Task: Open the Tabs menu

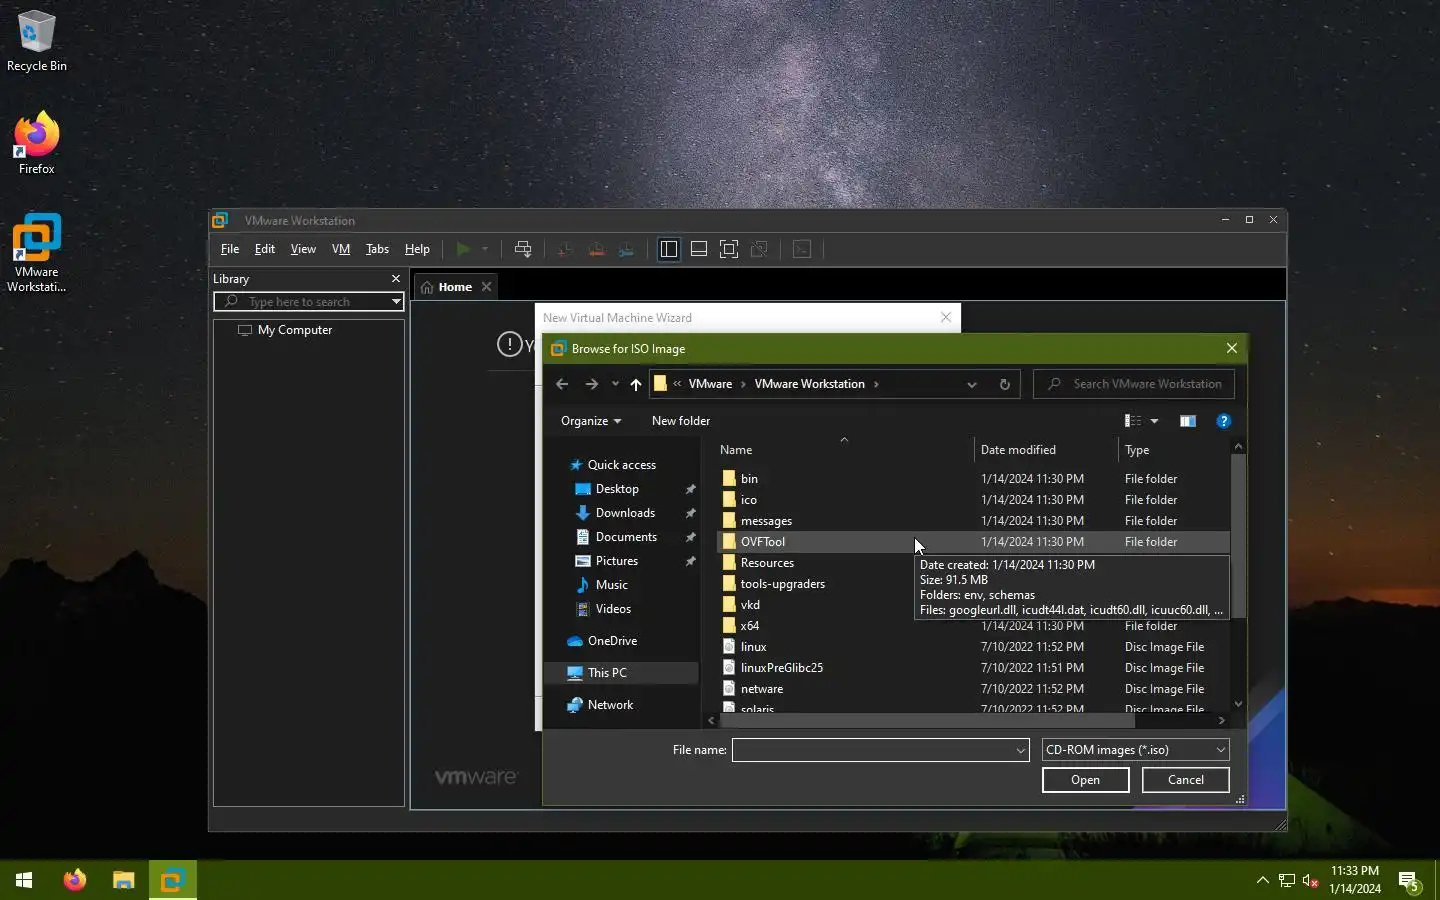Action: 377,249
